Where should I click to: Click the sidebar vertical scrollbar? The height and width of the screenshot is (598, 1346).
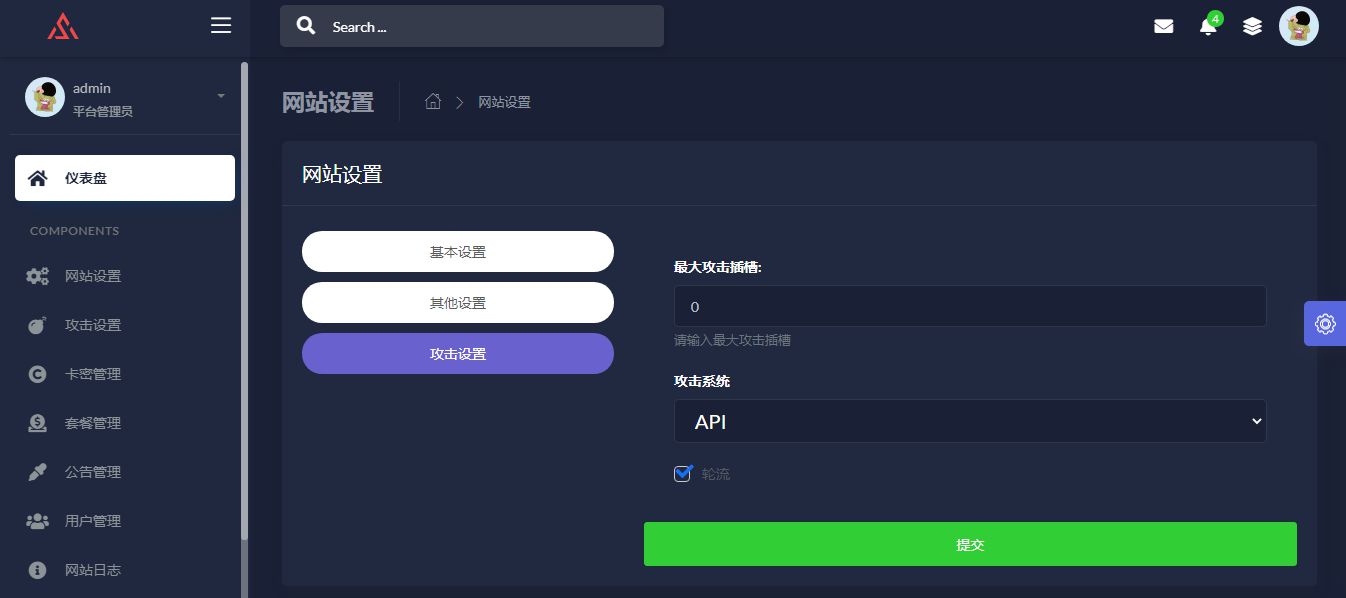(244, 300)
